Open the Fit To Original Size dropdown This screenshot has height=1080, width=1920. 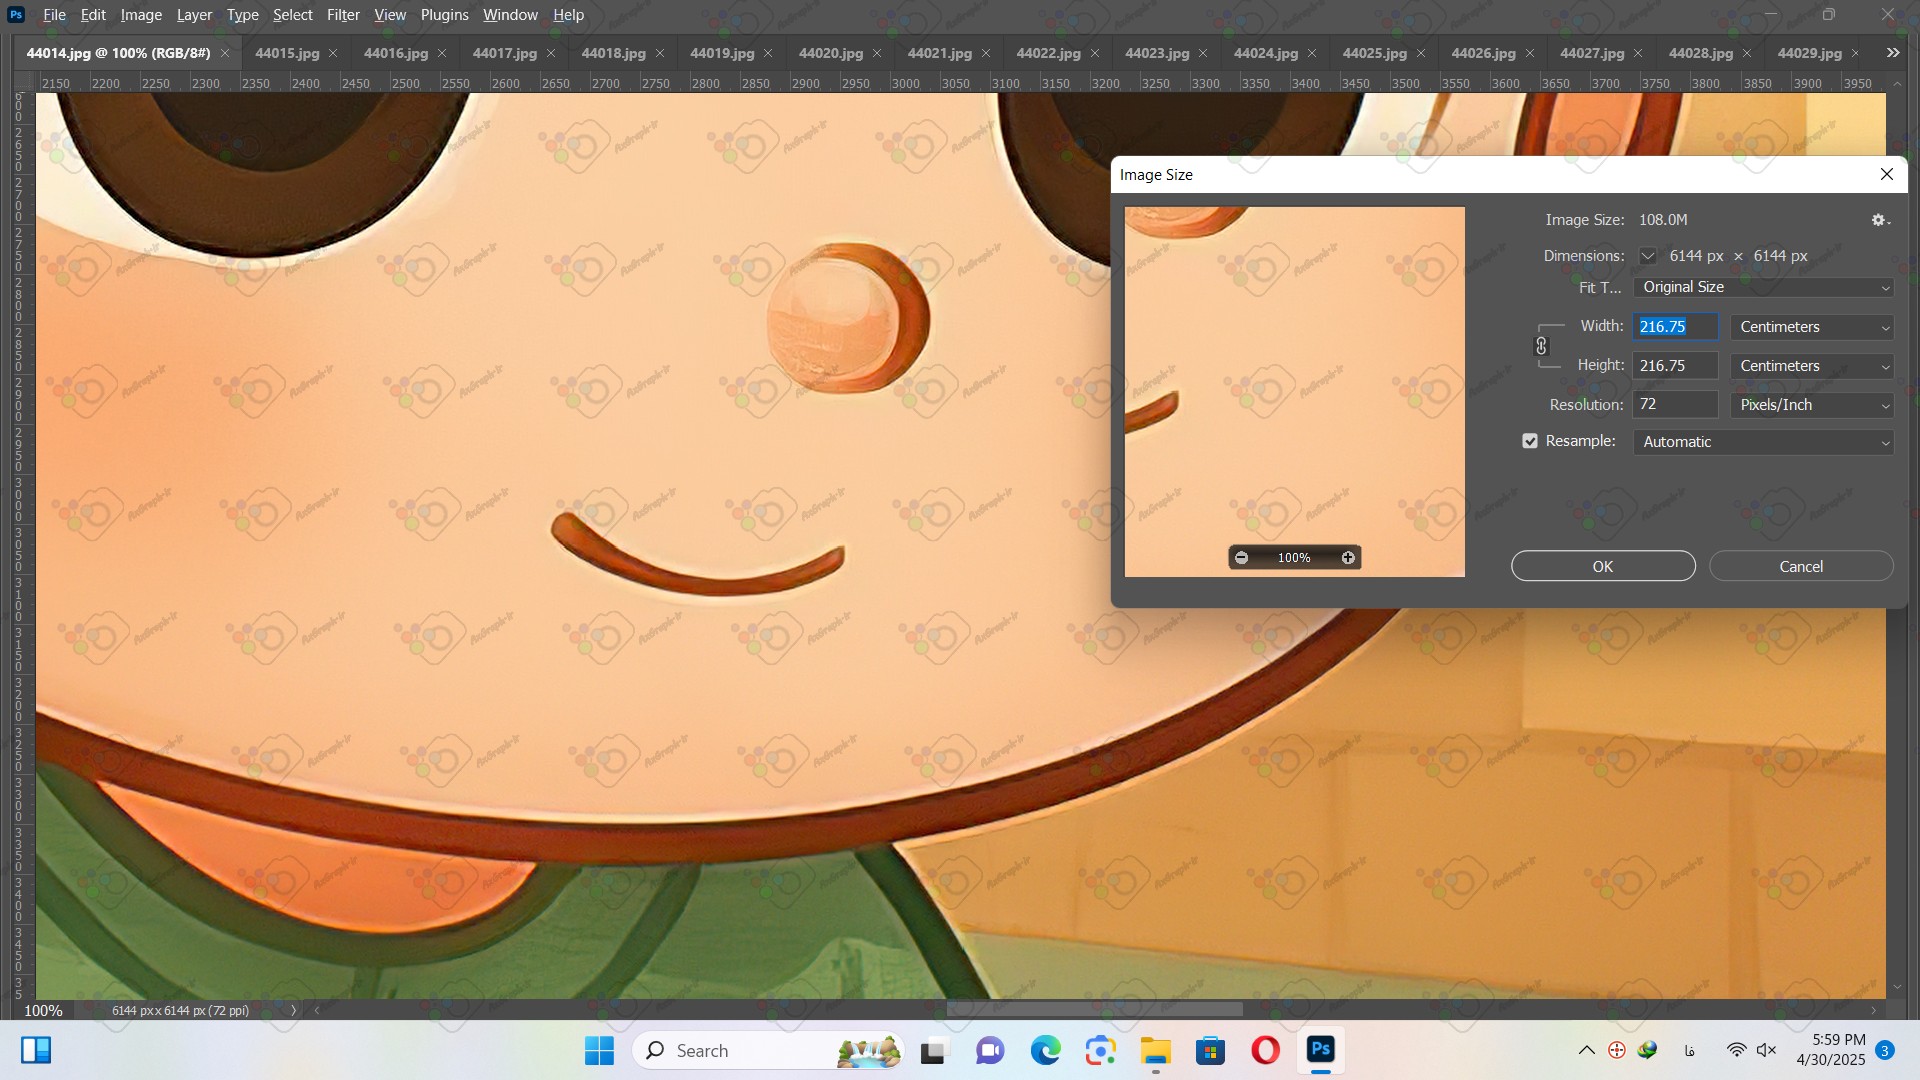point(1763,288)
